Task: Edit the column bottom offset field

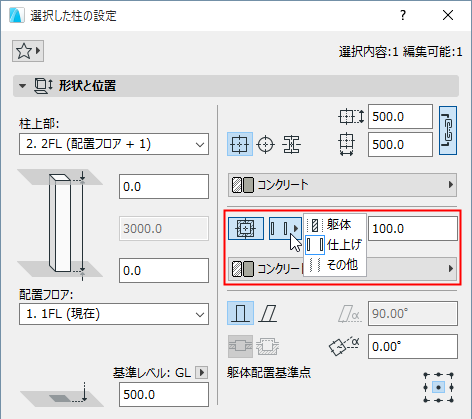Action: pyautogui.click(x=164, y=270)
